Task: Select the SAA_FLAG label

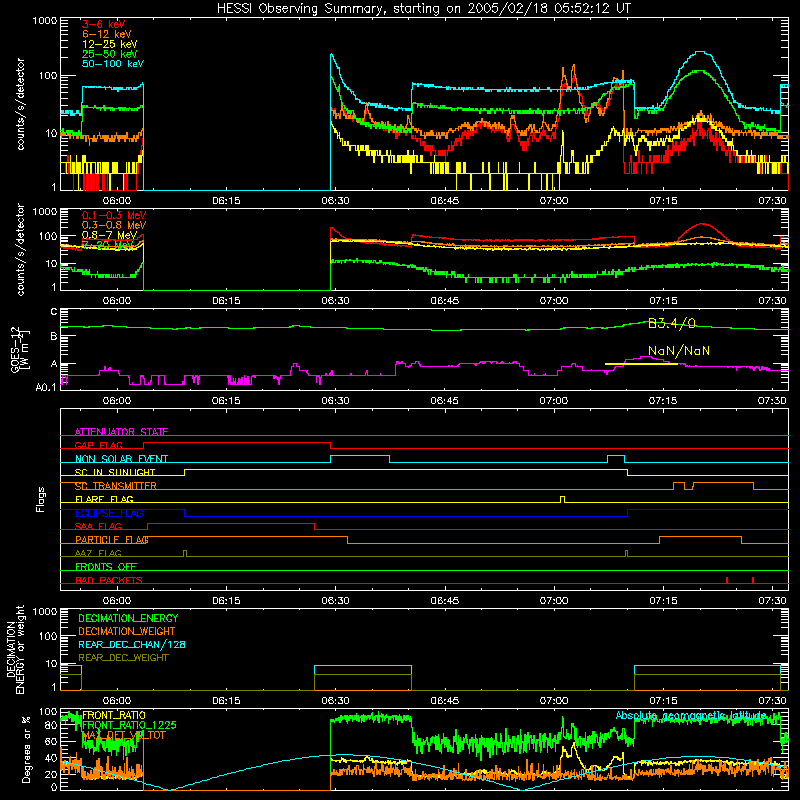Action: (x=98, y=526)
